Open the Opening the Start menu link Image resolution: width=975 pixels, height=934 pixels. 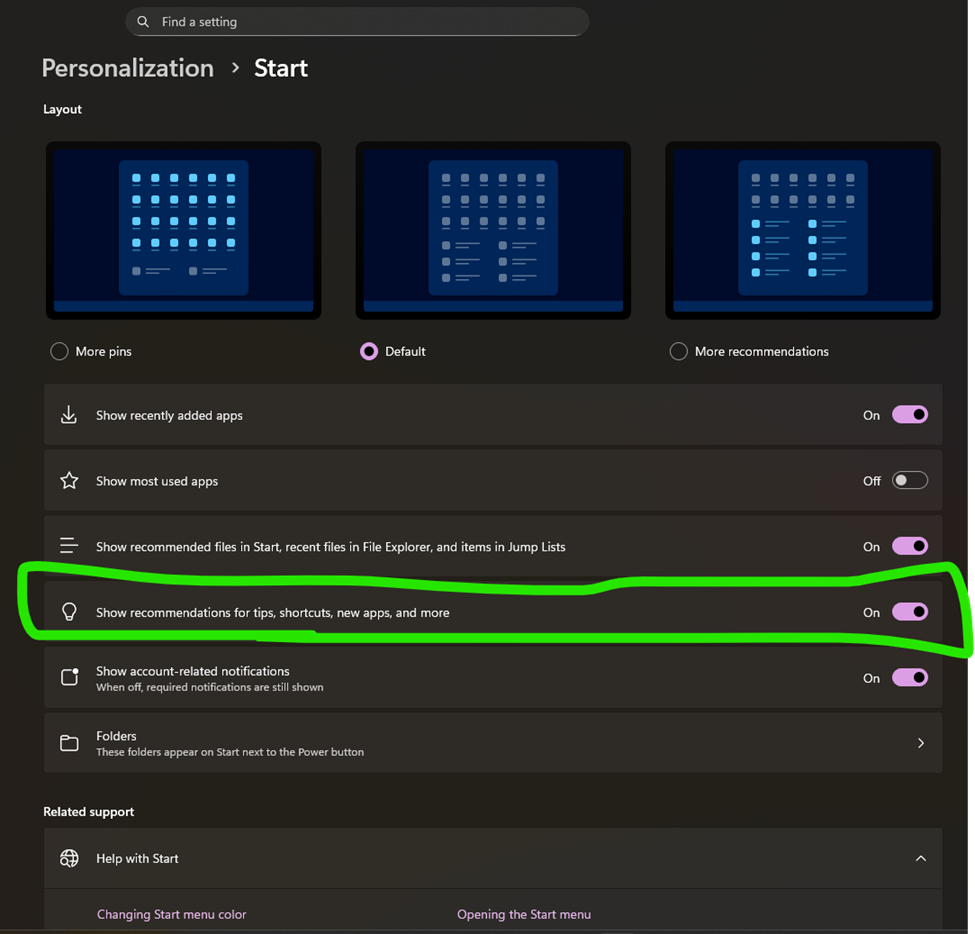point(524,914)
